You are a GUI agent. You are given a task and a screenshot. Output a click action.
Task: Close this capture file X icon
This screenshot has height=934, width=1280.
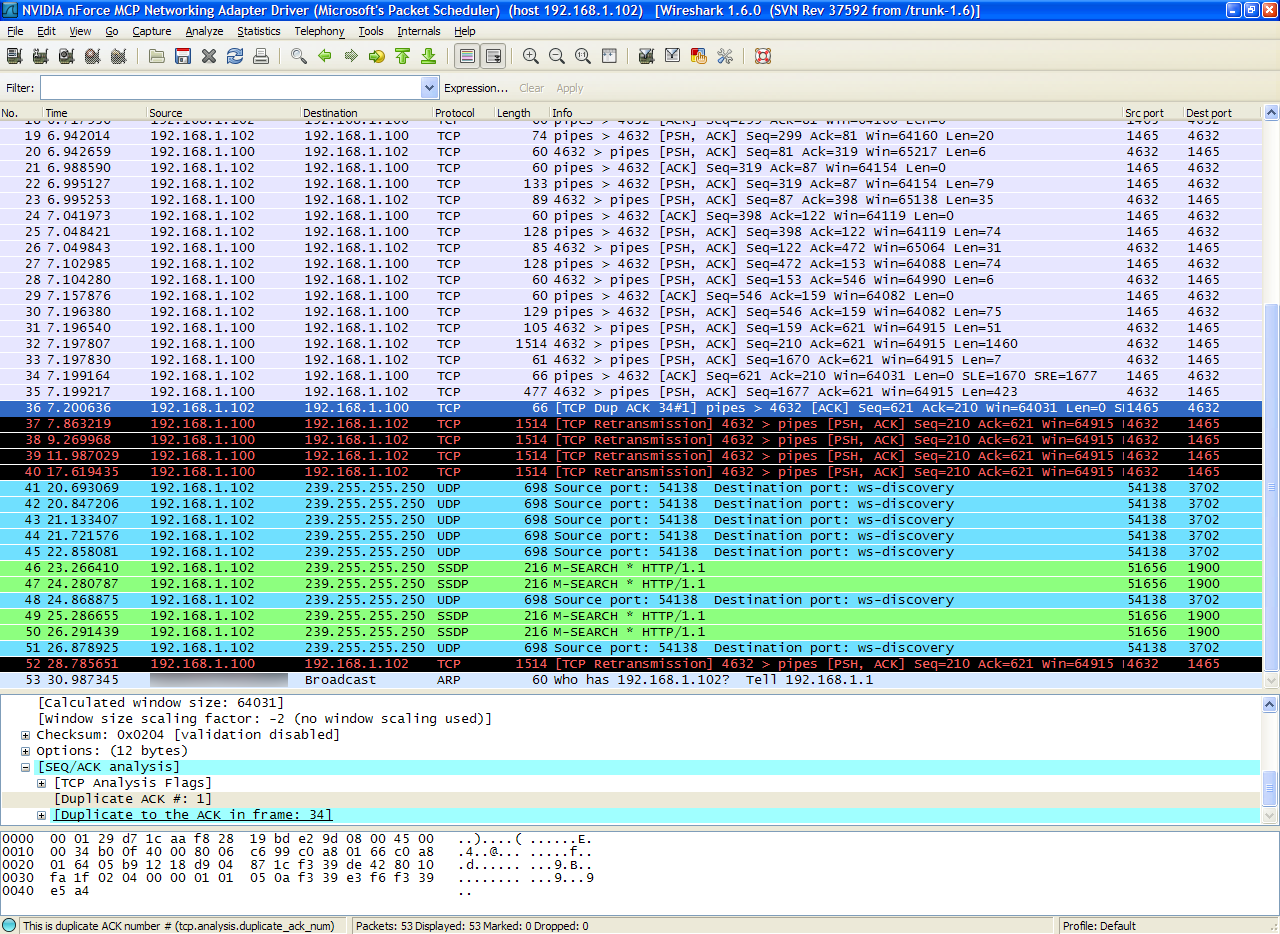(x=209, y=56)
